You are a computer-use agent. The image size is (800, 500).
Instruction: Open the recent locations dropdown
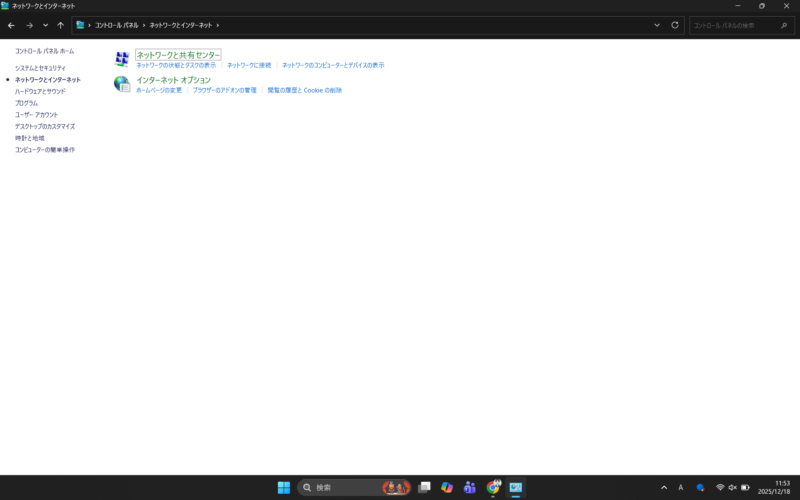tap(45, 25)
